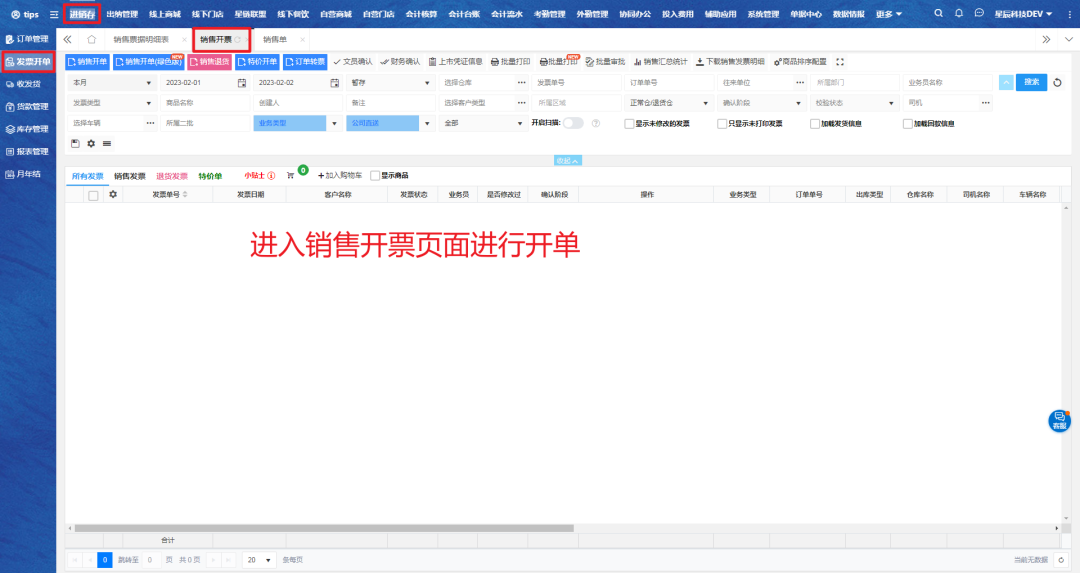Viewport: 1080px width, 573px height.
Task: Enable the 显示商品 checkbox
Action: point(375,175)
